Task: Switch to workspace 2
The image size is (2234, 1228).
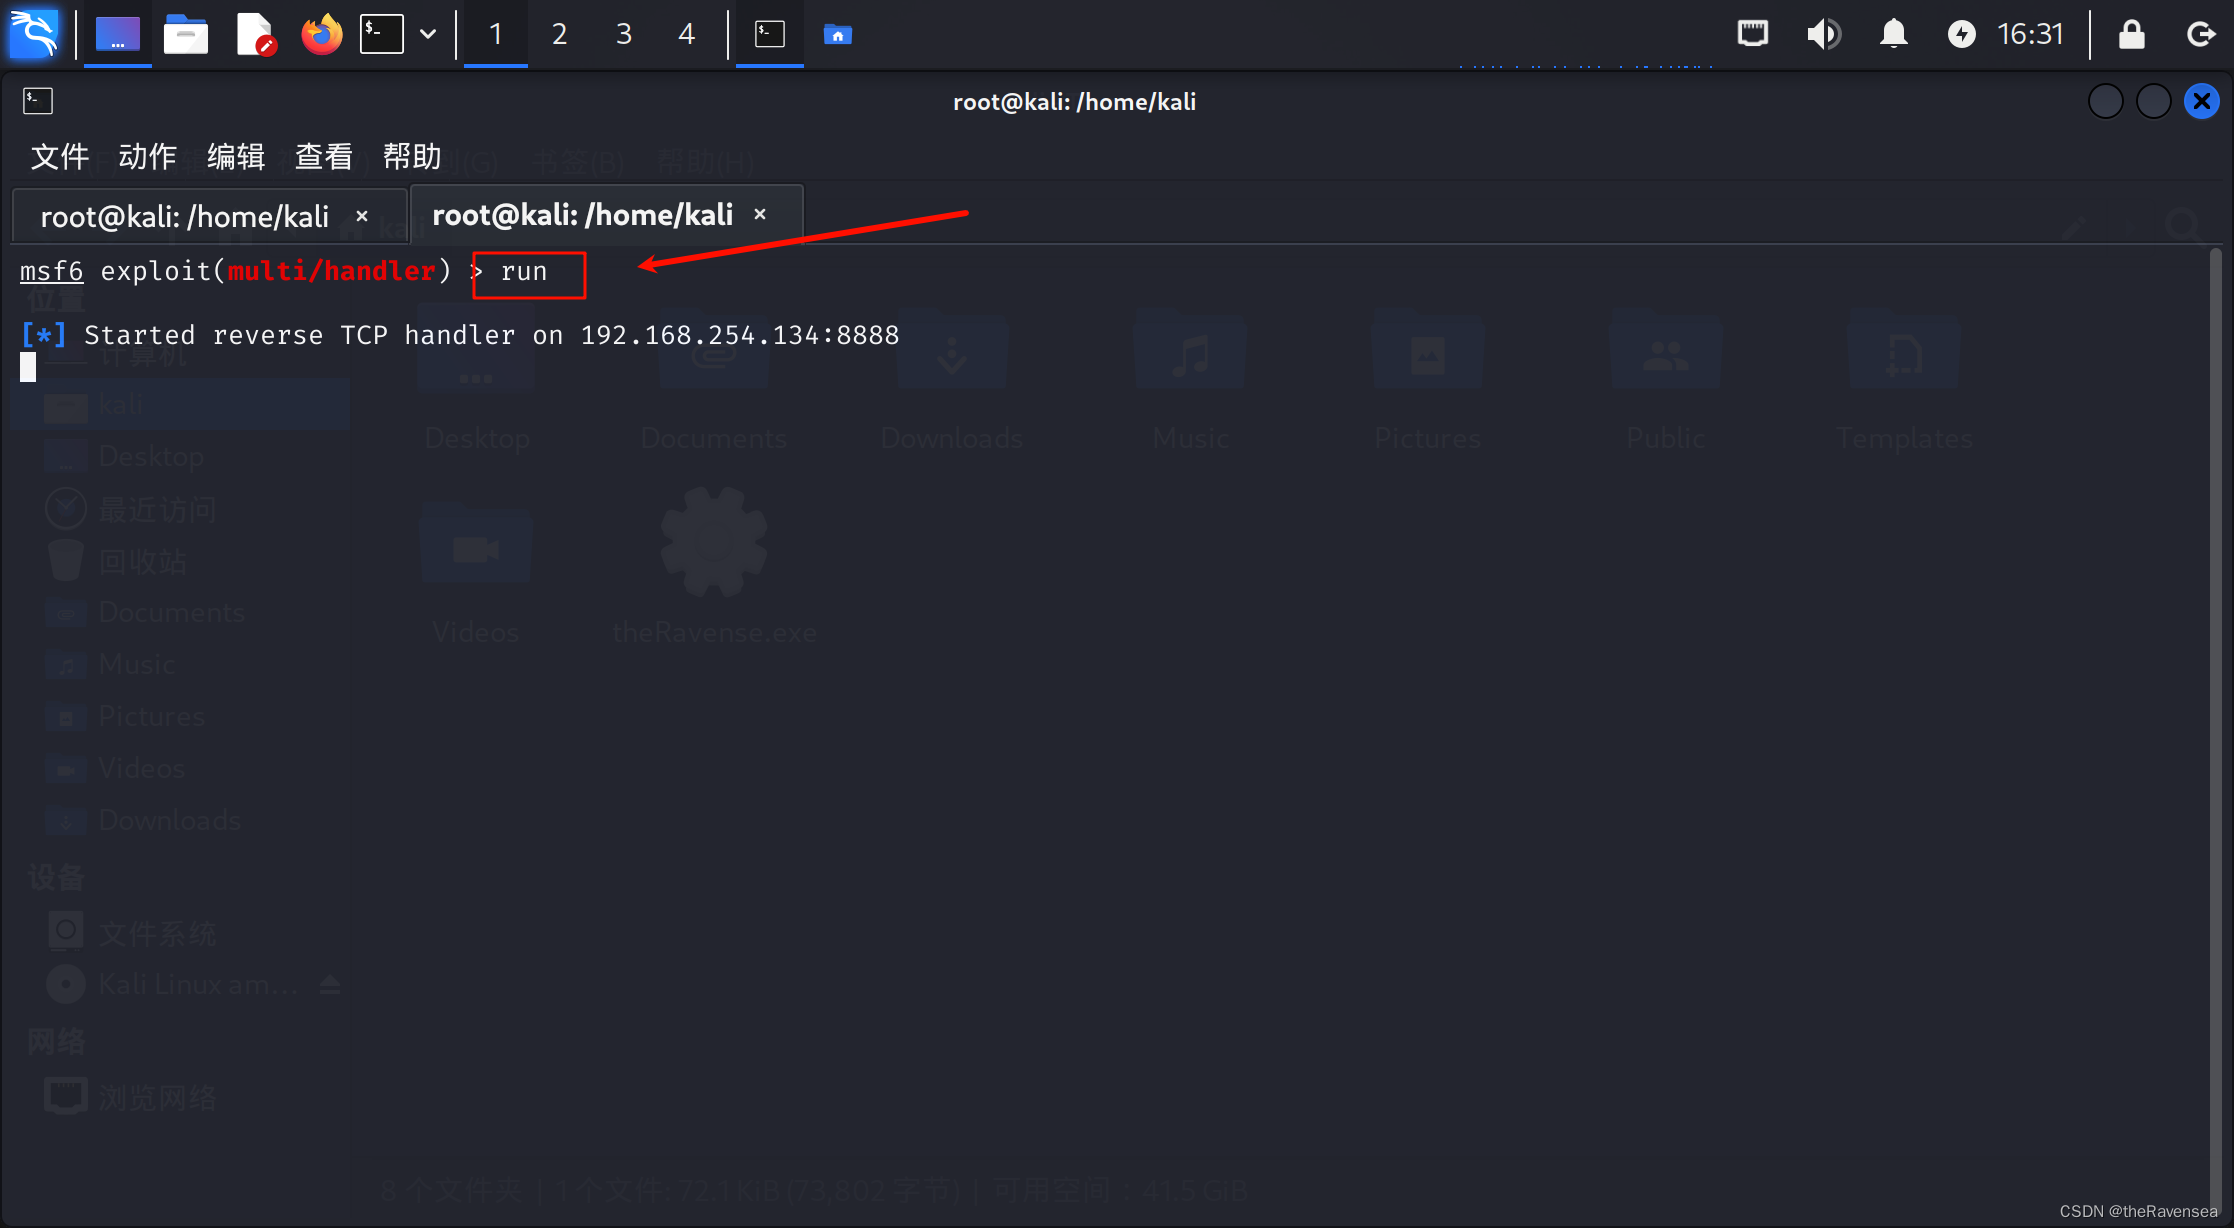Action: (559, 34)
